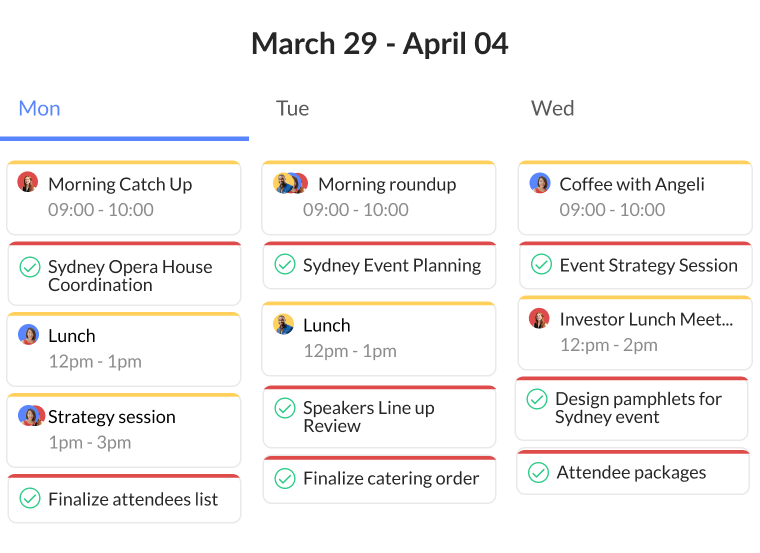
Task: Click avatar on Coffee with Angeli
Action: [x=539, y=183]
